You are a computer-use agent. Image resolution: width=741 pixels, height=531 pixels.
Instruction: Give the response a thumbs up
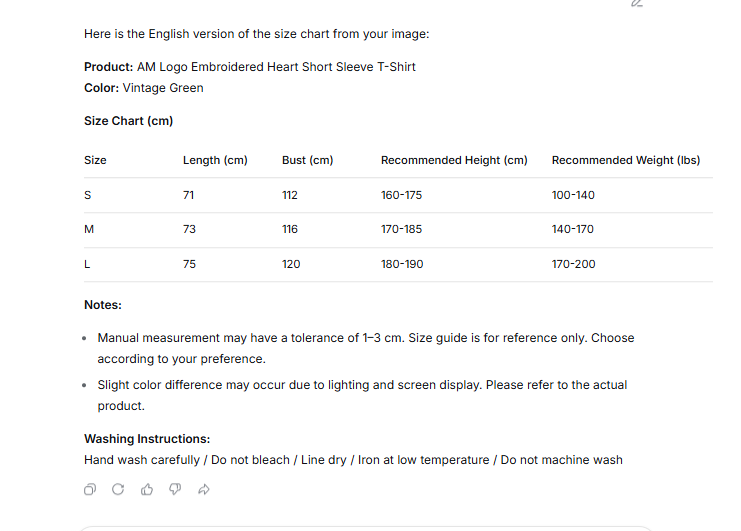(x=147, y=489)
